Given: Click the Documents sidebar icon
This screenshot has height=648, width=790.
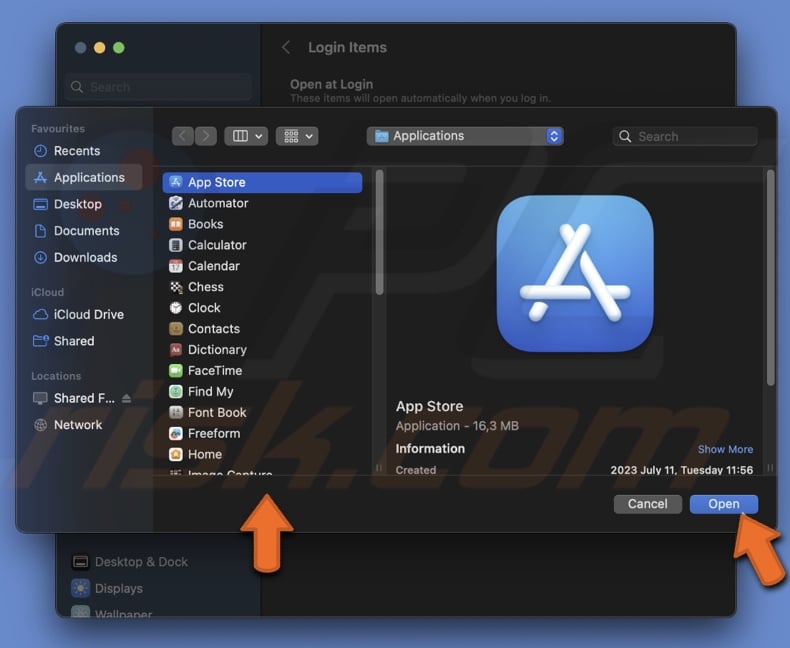Looking at the screenshot, I should coord(40,231).
